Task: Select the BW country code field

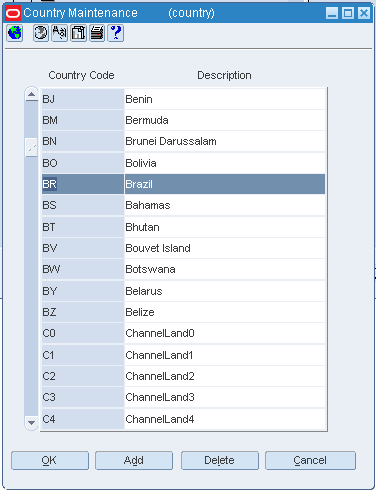Action: (83, 269)
